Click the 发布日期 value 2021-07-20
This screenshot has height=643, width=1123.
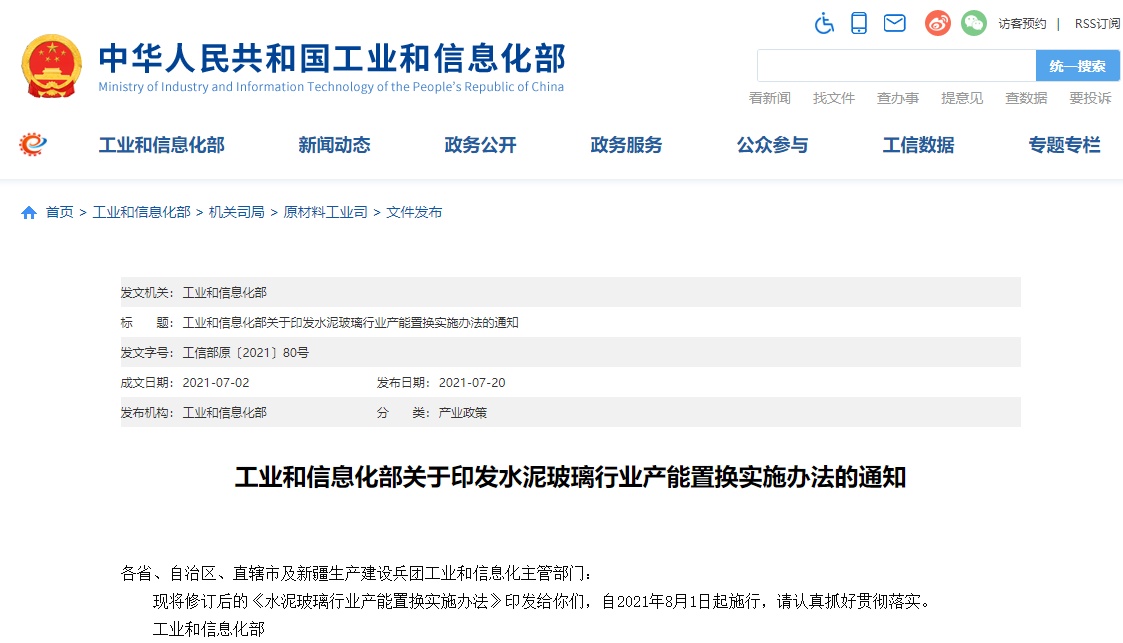(x=473, y=383)
